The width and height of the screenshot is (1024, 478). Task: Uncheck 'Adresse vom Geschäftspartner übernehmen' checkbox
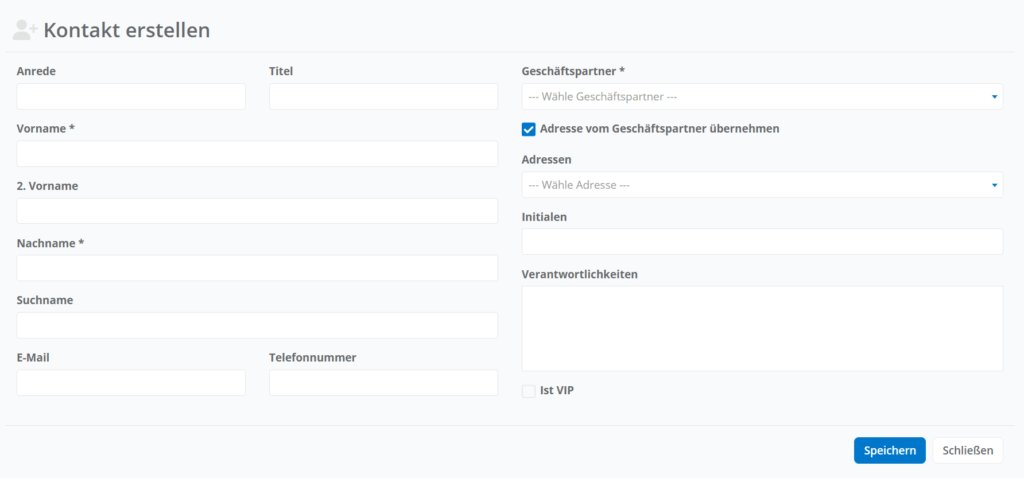coord(529,129)
